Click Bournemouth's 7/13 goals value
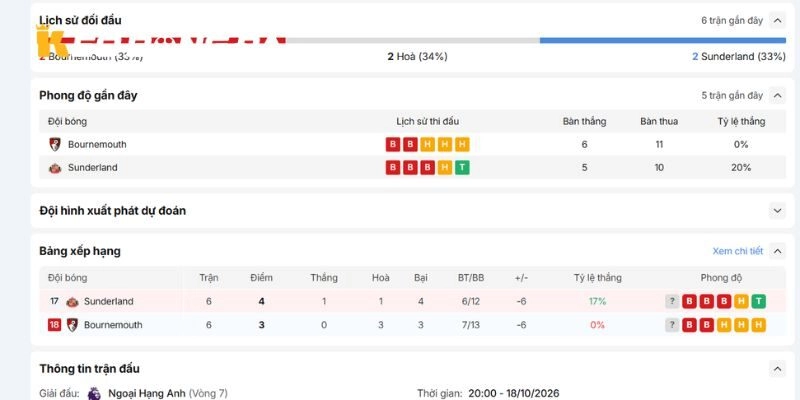Image resolution: width=800 pixels, height=400 pixels. 471,325
